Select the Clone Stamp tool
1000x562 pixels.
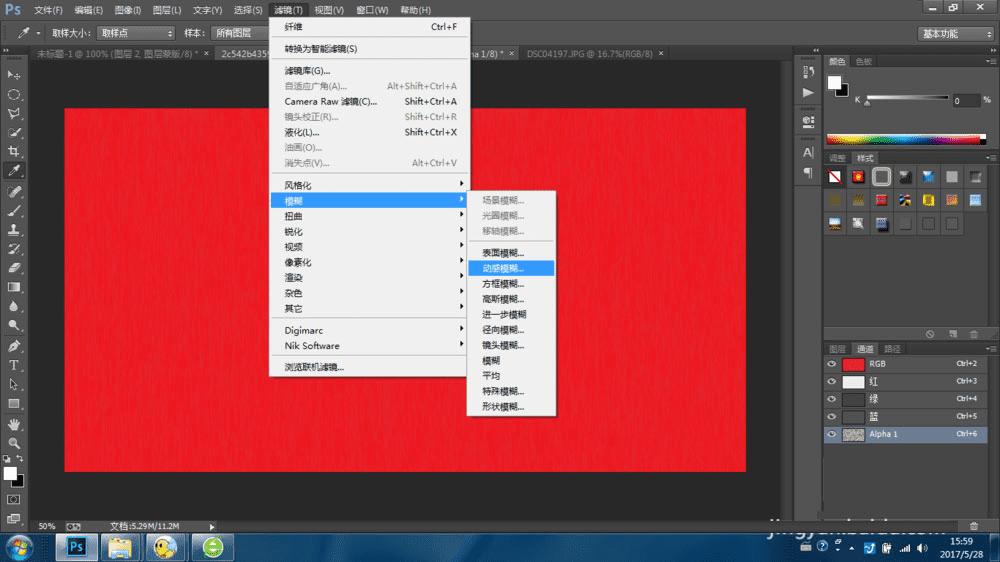coord(13,230)
